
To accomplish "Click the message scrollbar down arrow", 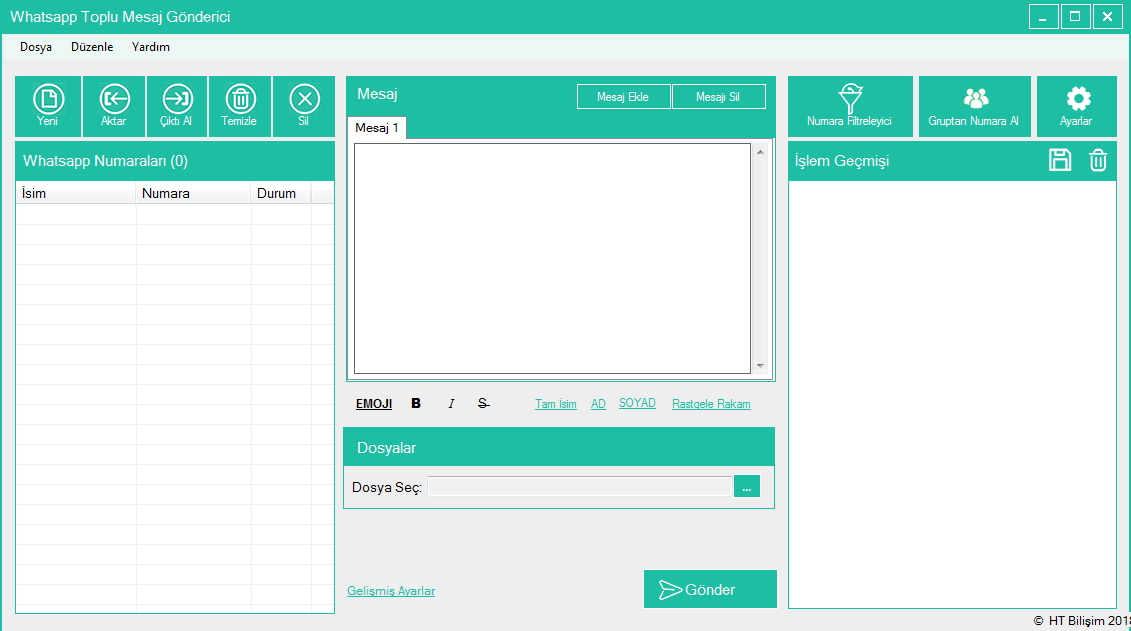I will [760, 366].
